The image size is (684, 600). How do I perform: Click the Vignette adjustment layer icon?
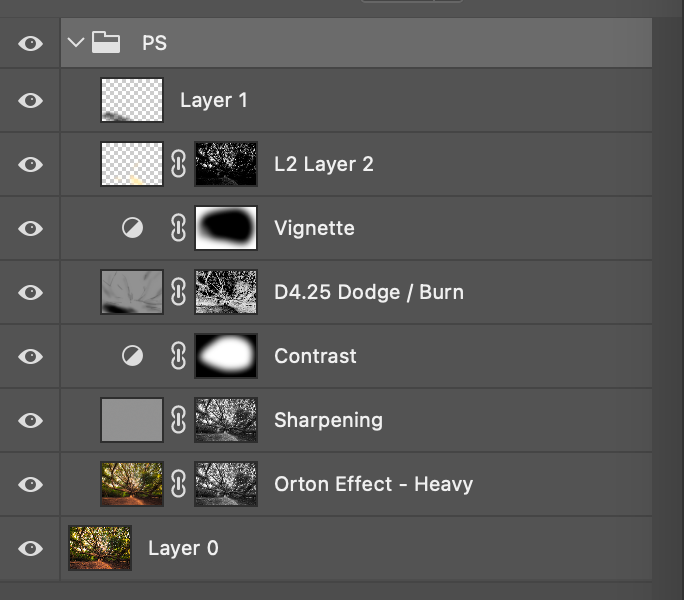point(132,228)
